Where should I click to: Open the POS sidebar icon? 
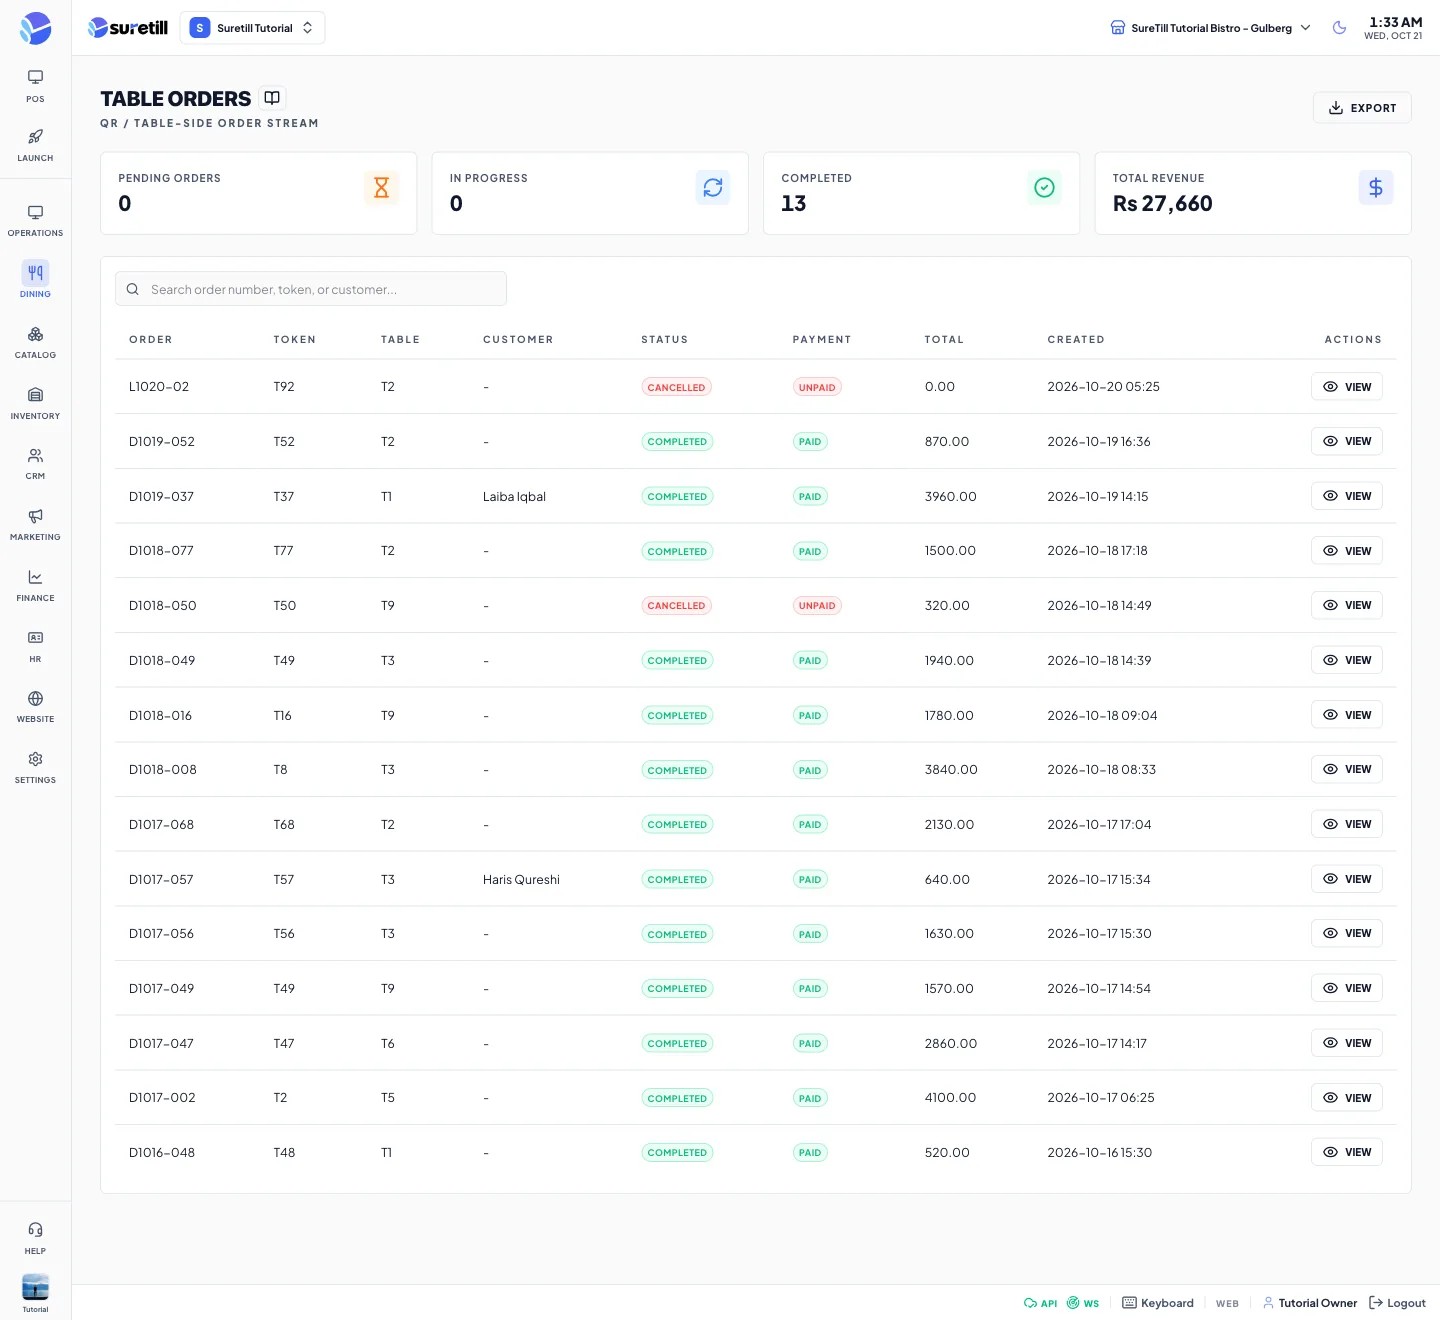[35, 85]
